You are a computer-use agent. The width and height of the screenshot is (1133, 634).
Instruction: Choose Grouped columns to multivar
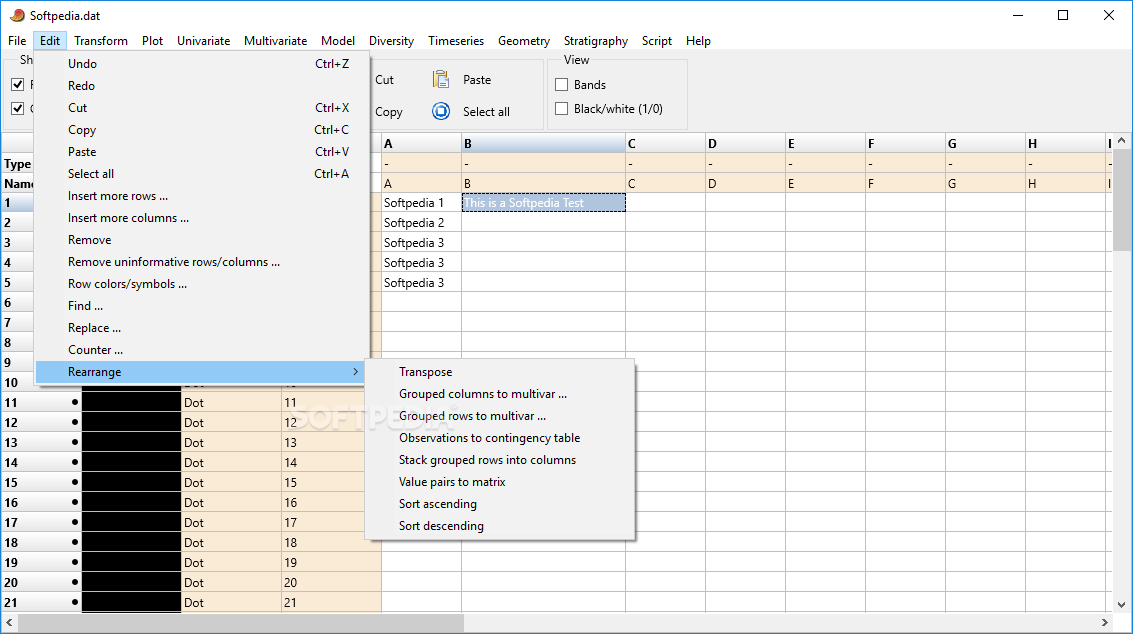tap(500, 394)
